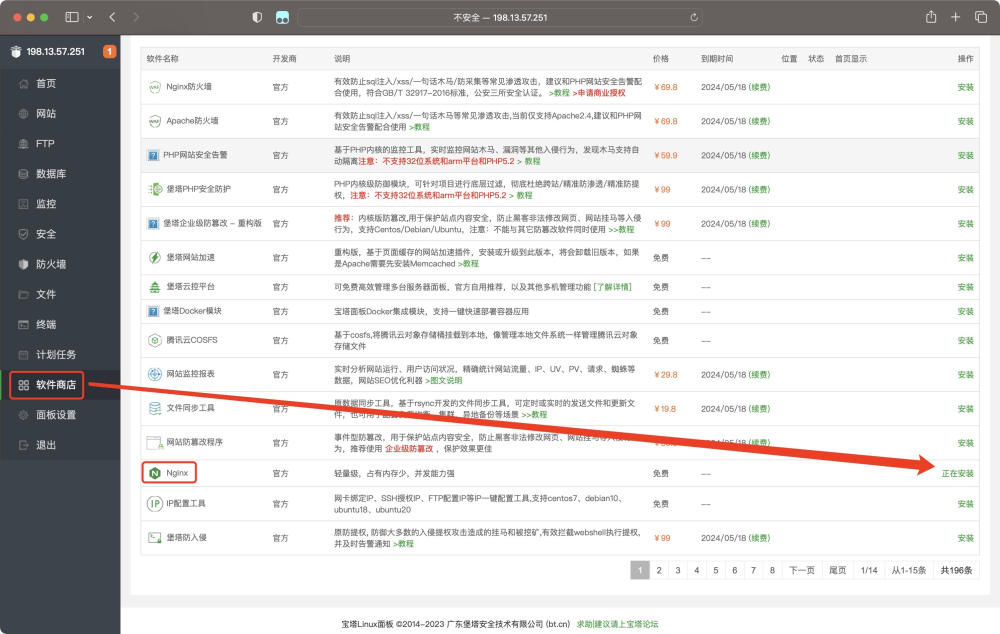Click the Safari new tab plus icon
The image size is (1000, 634).
pos(955,17)
